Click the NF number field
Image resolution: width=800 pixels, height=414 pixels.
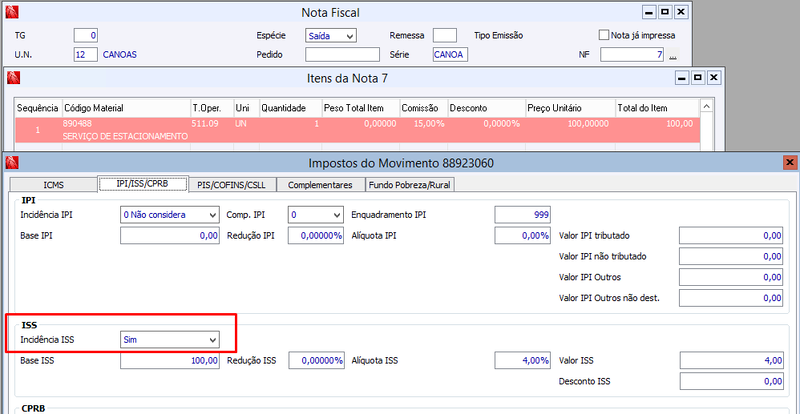click(x=633, y=54)
